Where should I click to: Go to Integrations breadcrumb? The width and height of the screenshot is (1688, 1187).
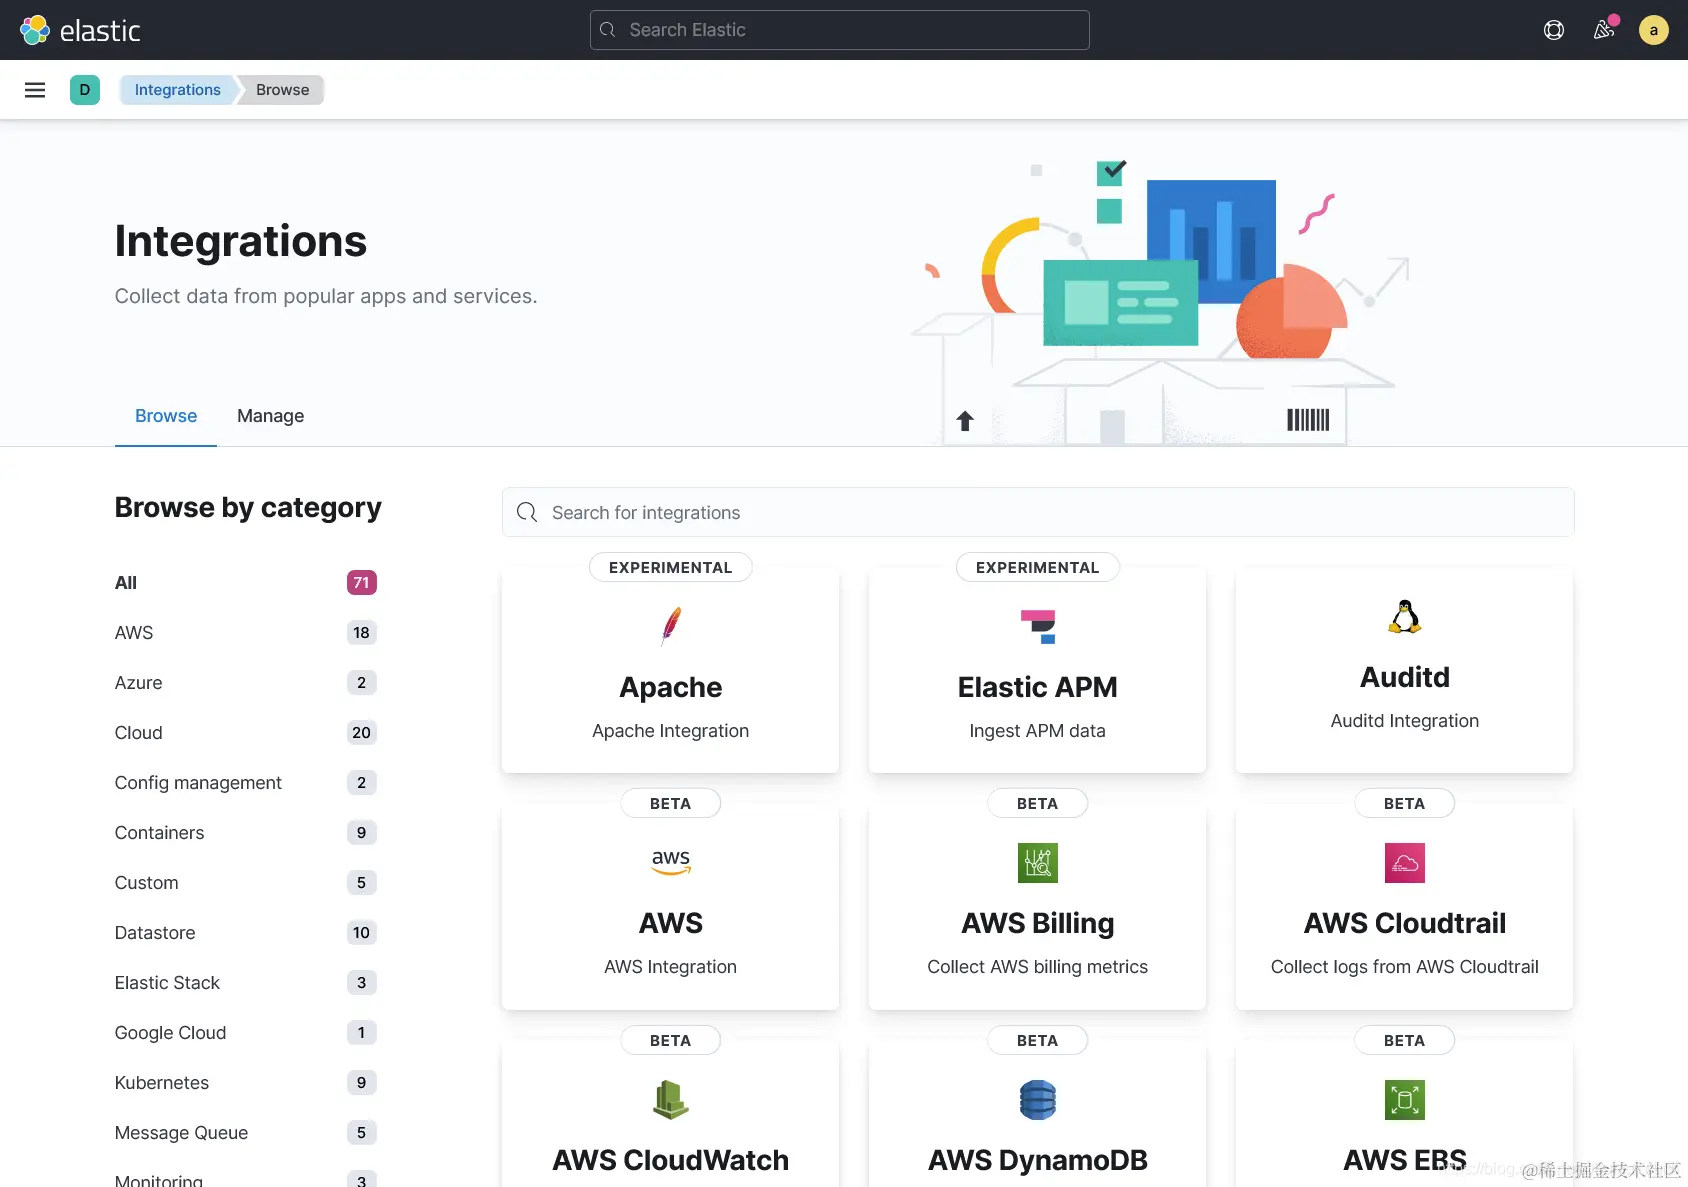(178, 90)
